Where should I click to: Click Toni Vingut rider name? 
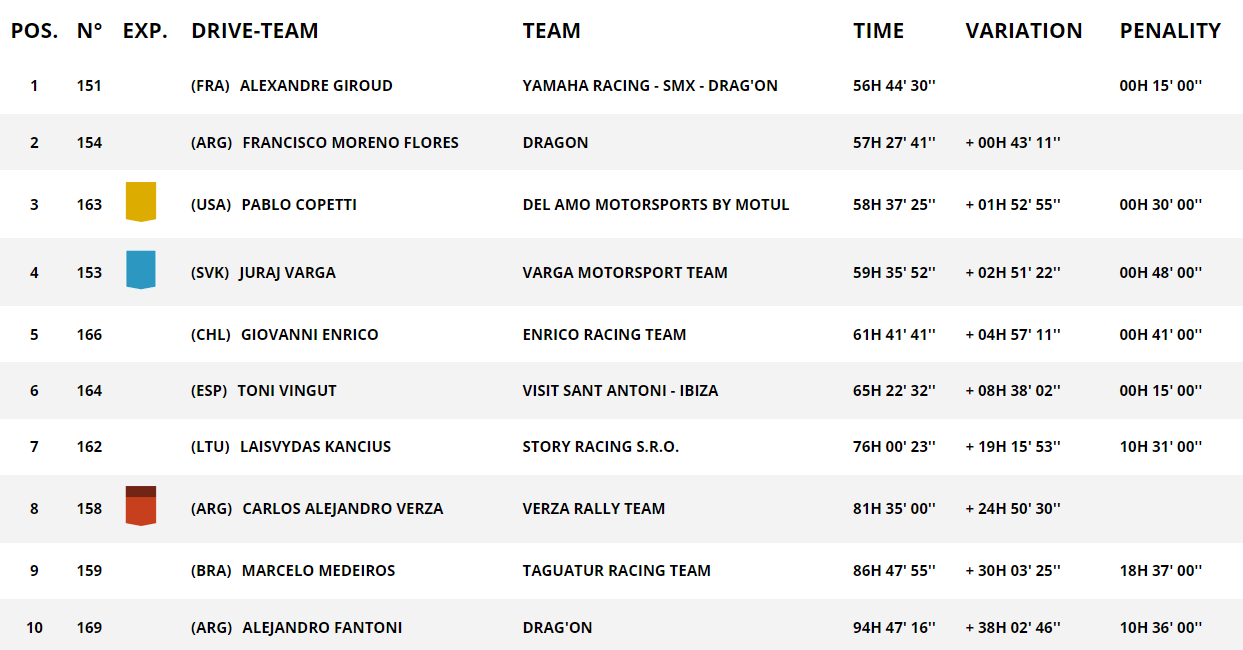[287, 391]
